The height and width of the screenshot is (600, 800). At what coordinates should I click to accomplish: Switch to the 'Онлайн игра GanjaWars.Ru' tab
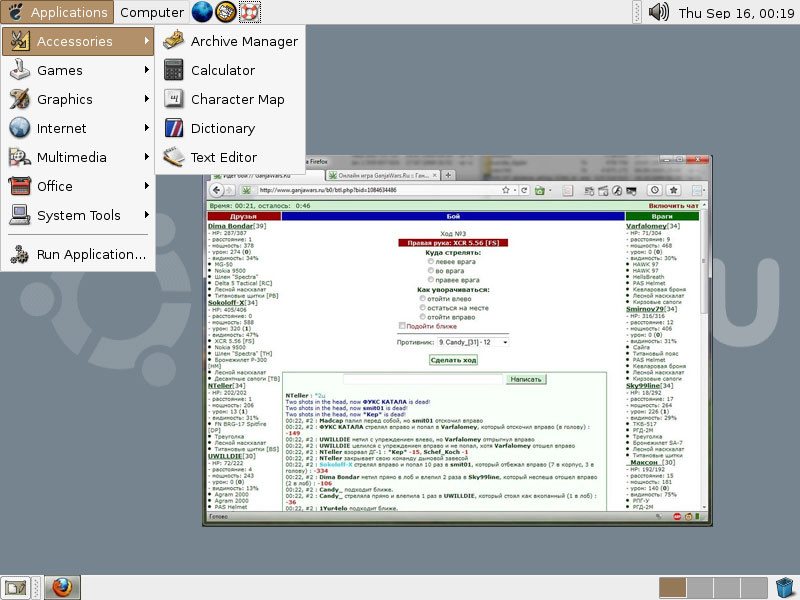(383, 176)
